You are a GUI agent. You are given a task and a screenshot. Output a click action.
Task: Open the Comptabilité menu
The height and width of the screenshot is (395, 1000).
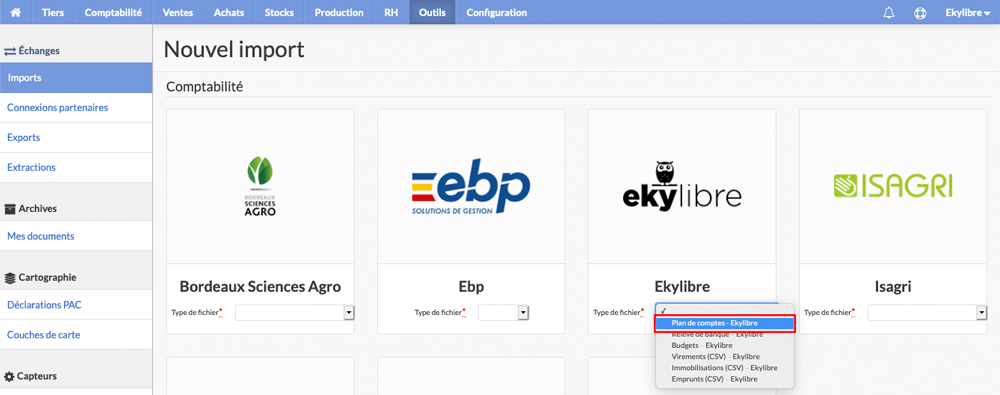click(113, 12)
